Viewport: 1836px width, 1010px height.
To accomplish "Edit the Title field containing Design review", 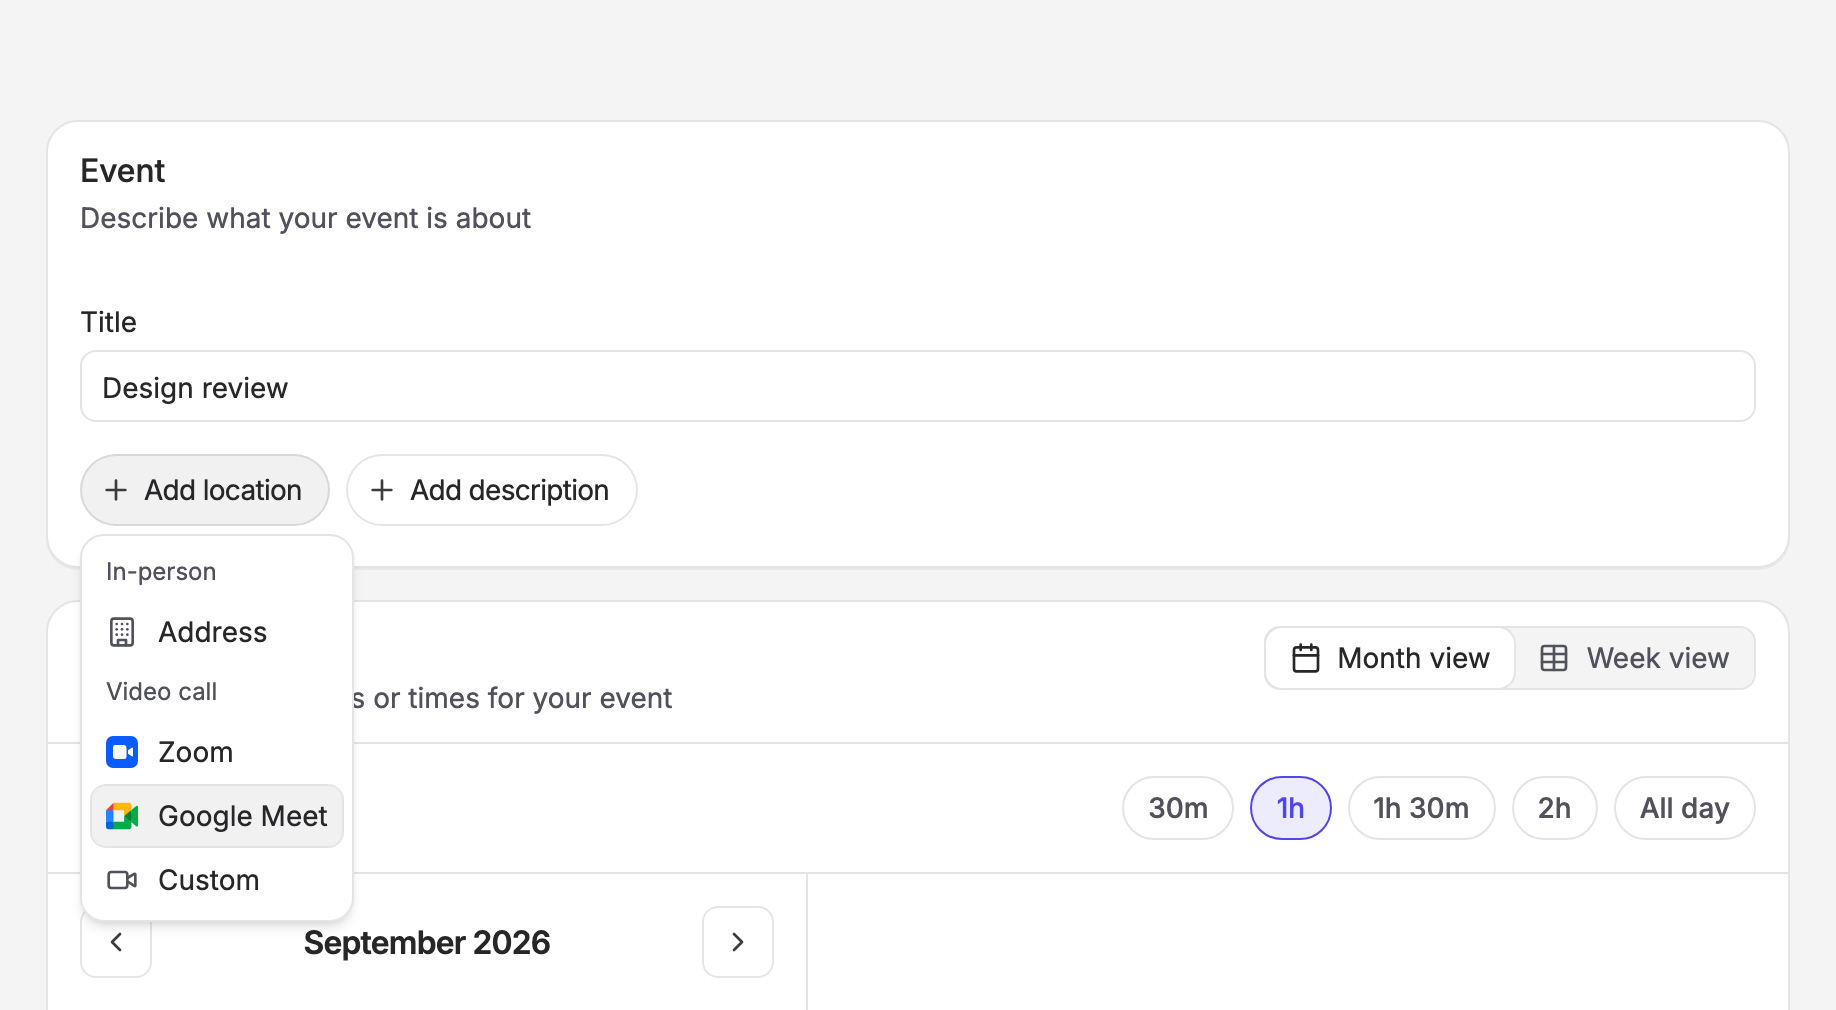I will tap(918, 386).
